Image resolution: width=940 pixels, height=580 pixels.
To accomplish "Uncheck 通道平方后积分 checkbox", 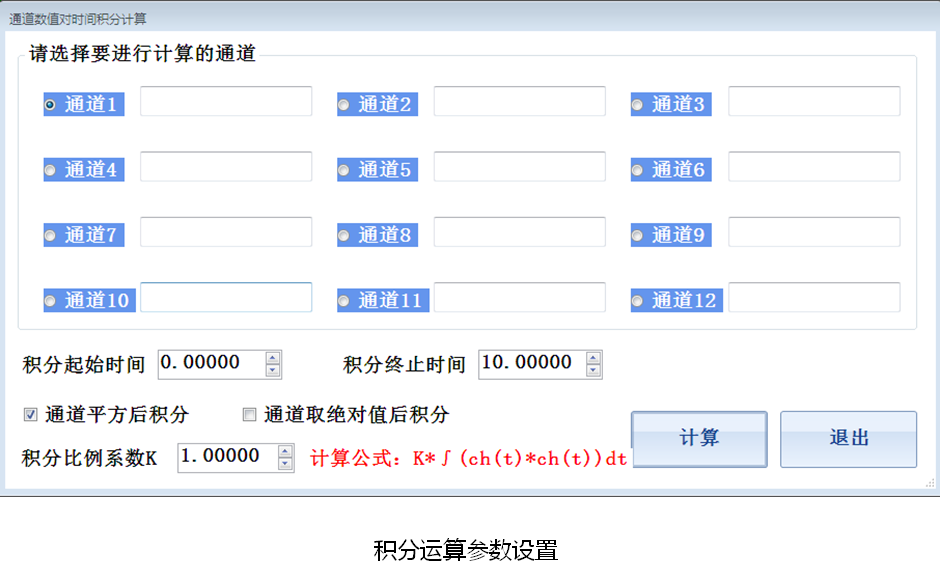I will [x=31, y=414].
